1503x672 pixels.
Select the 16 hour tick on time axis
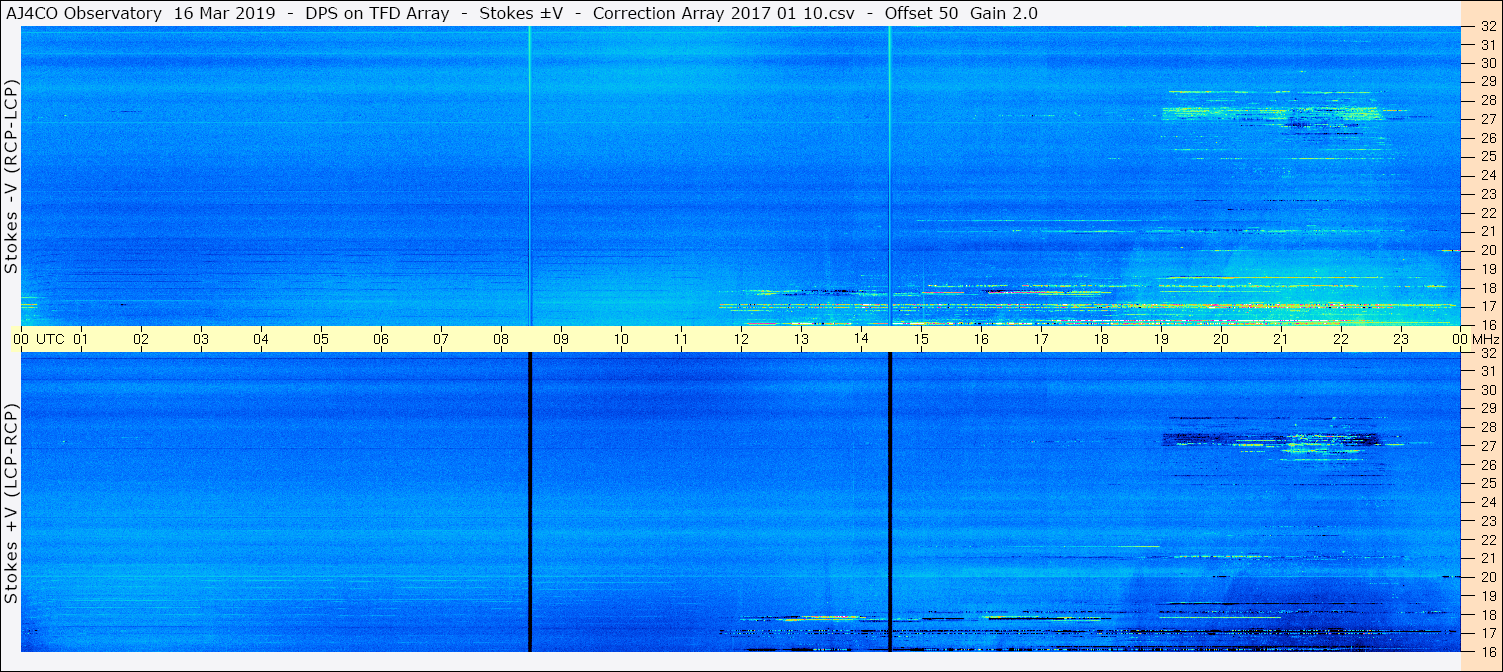(x=981, y=339)
